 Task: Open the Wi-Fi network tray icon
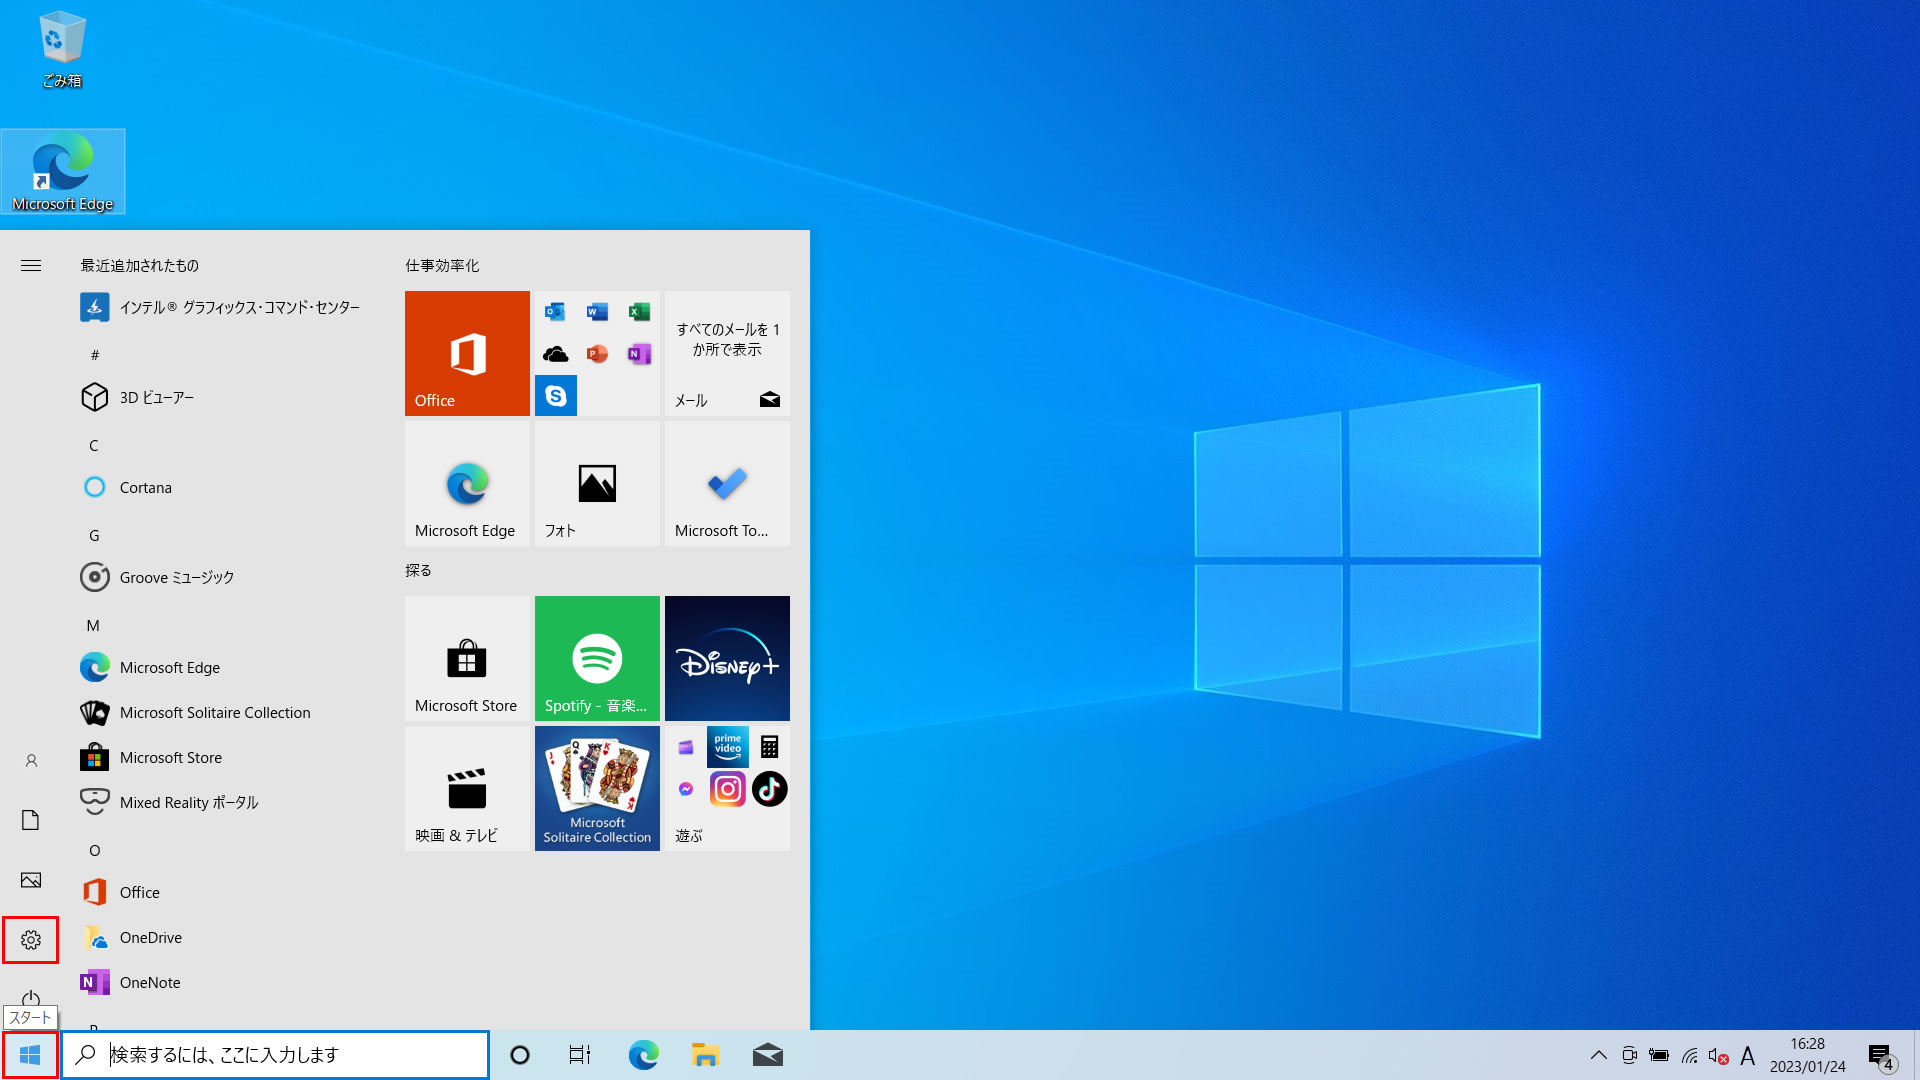1689,1055
